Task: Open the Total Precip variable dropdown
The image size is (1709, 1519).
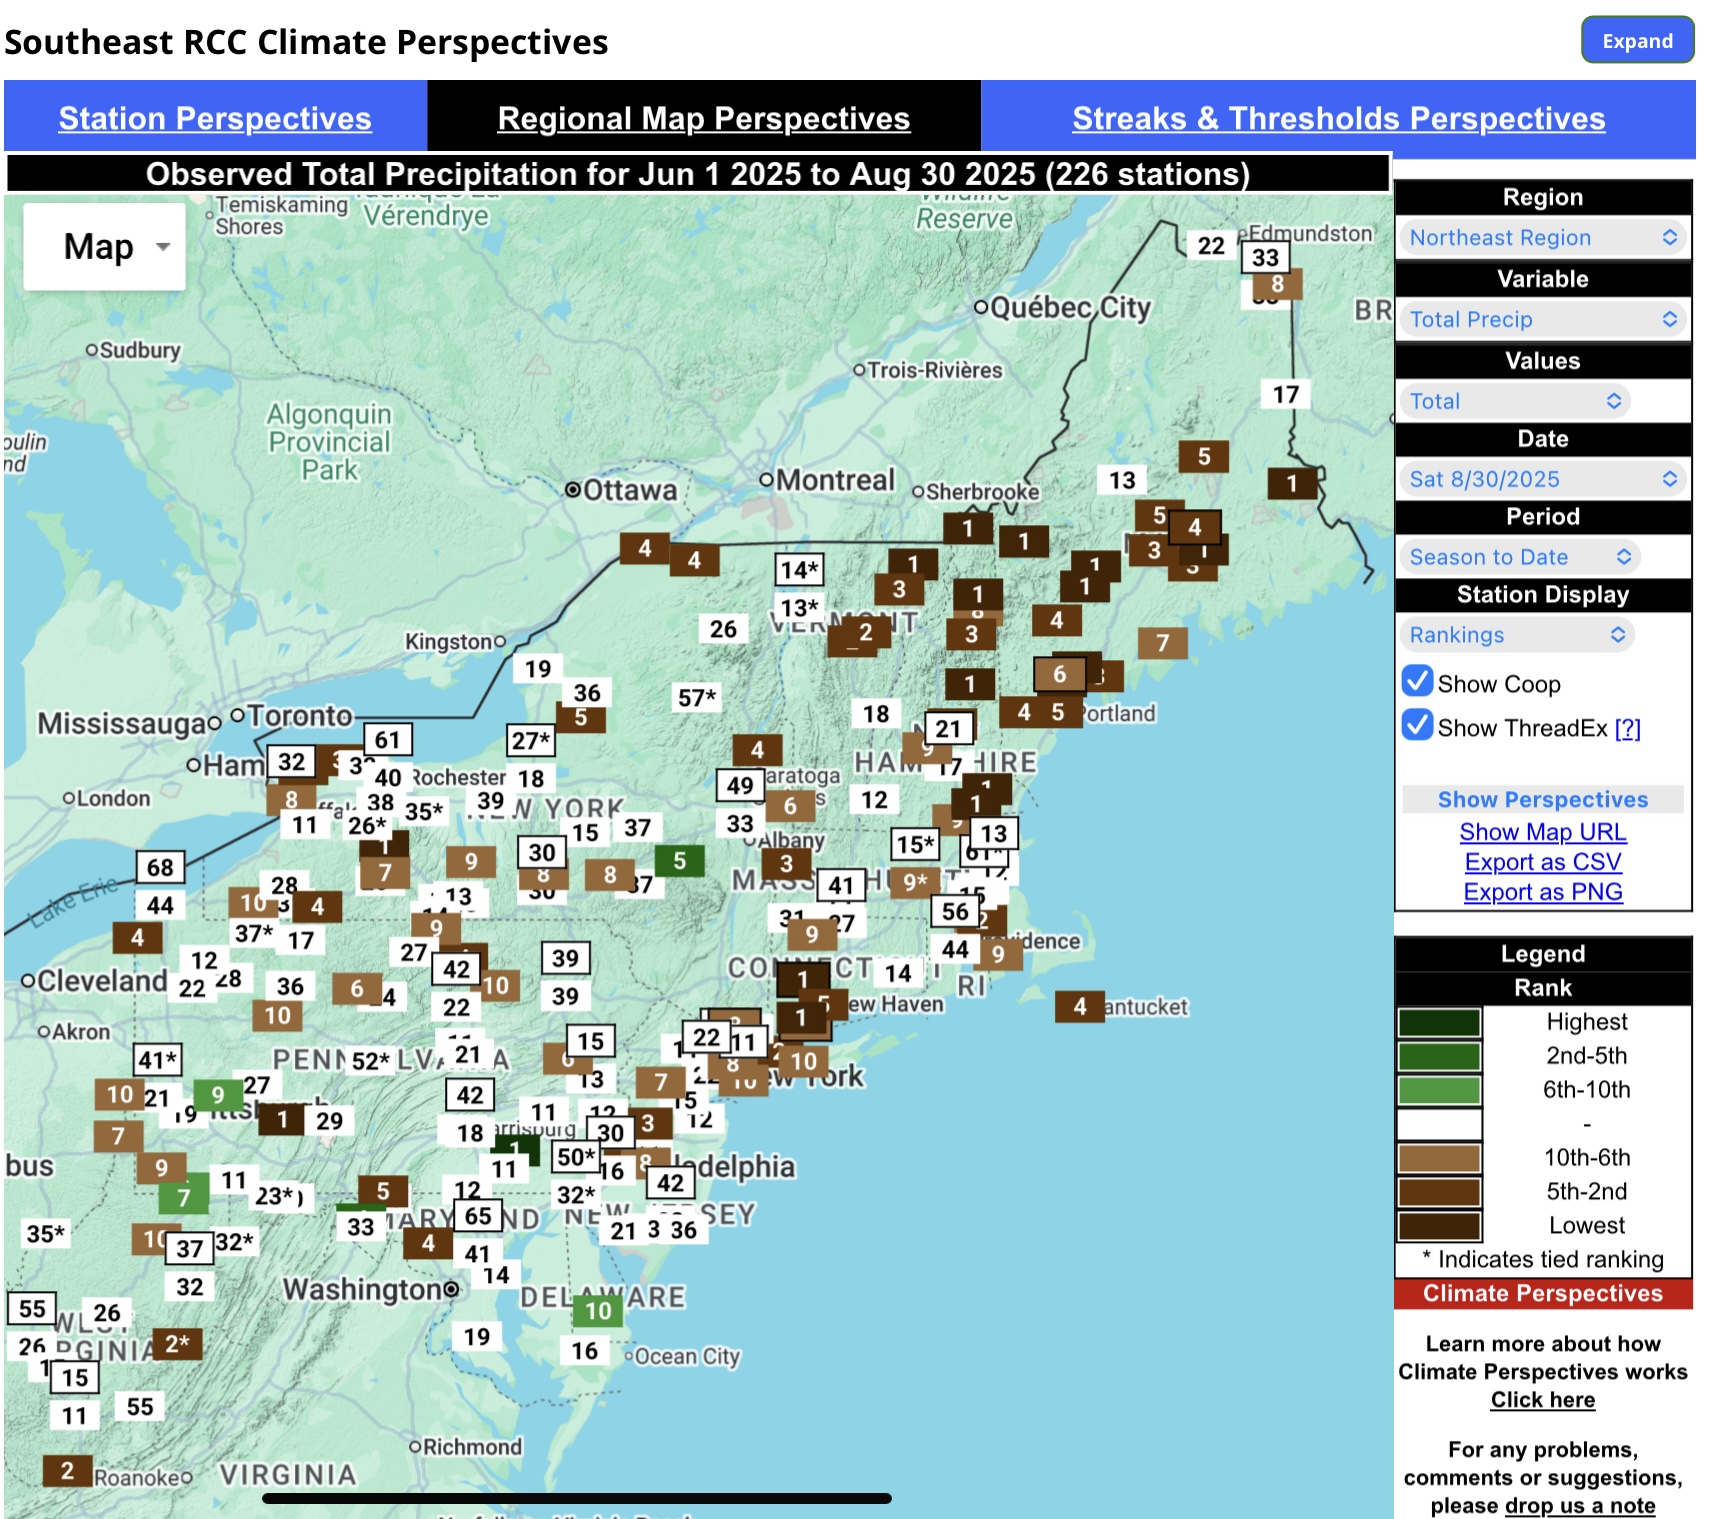Action: [x=1542, y=320]
